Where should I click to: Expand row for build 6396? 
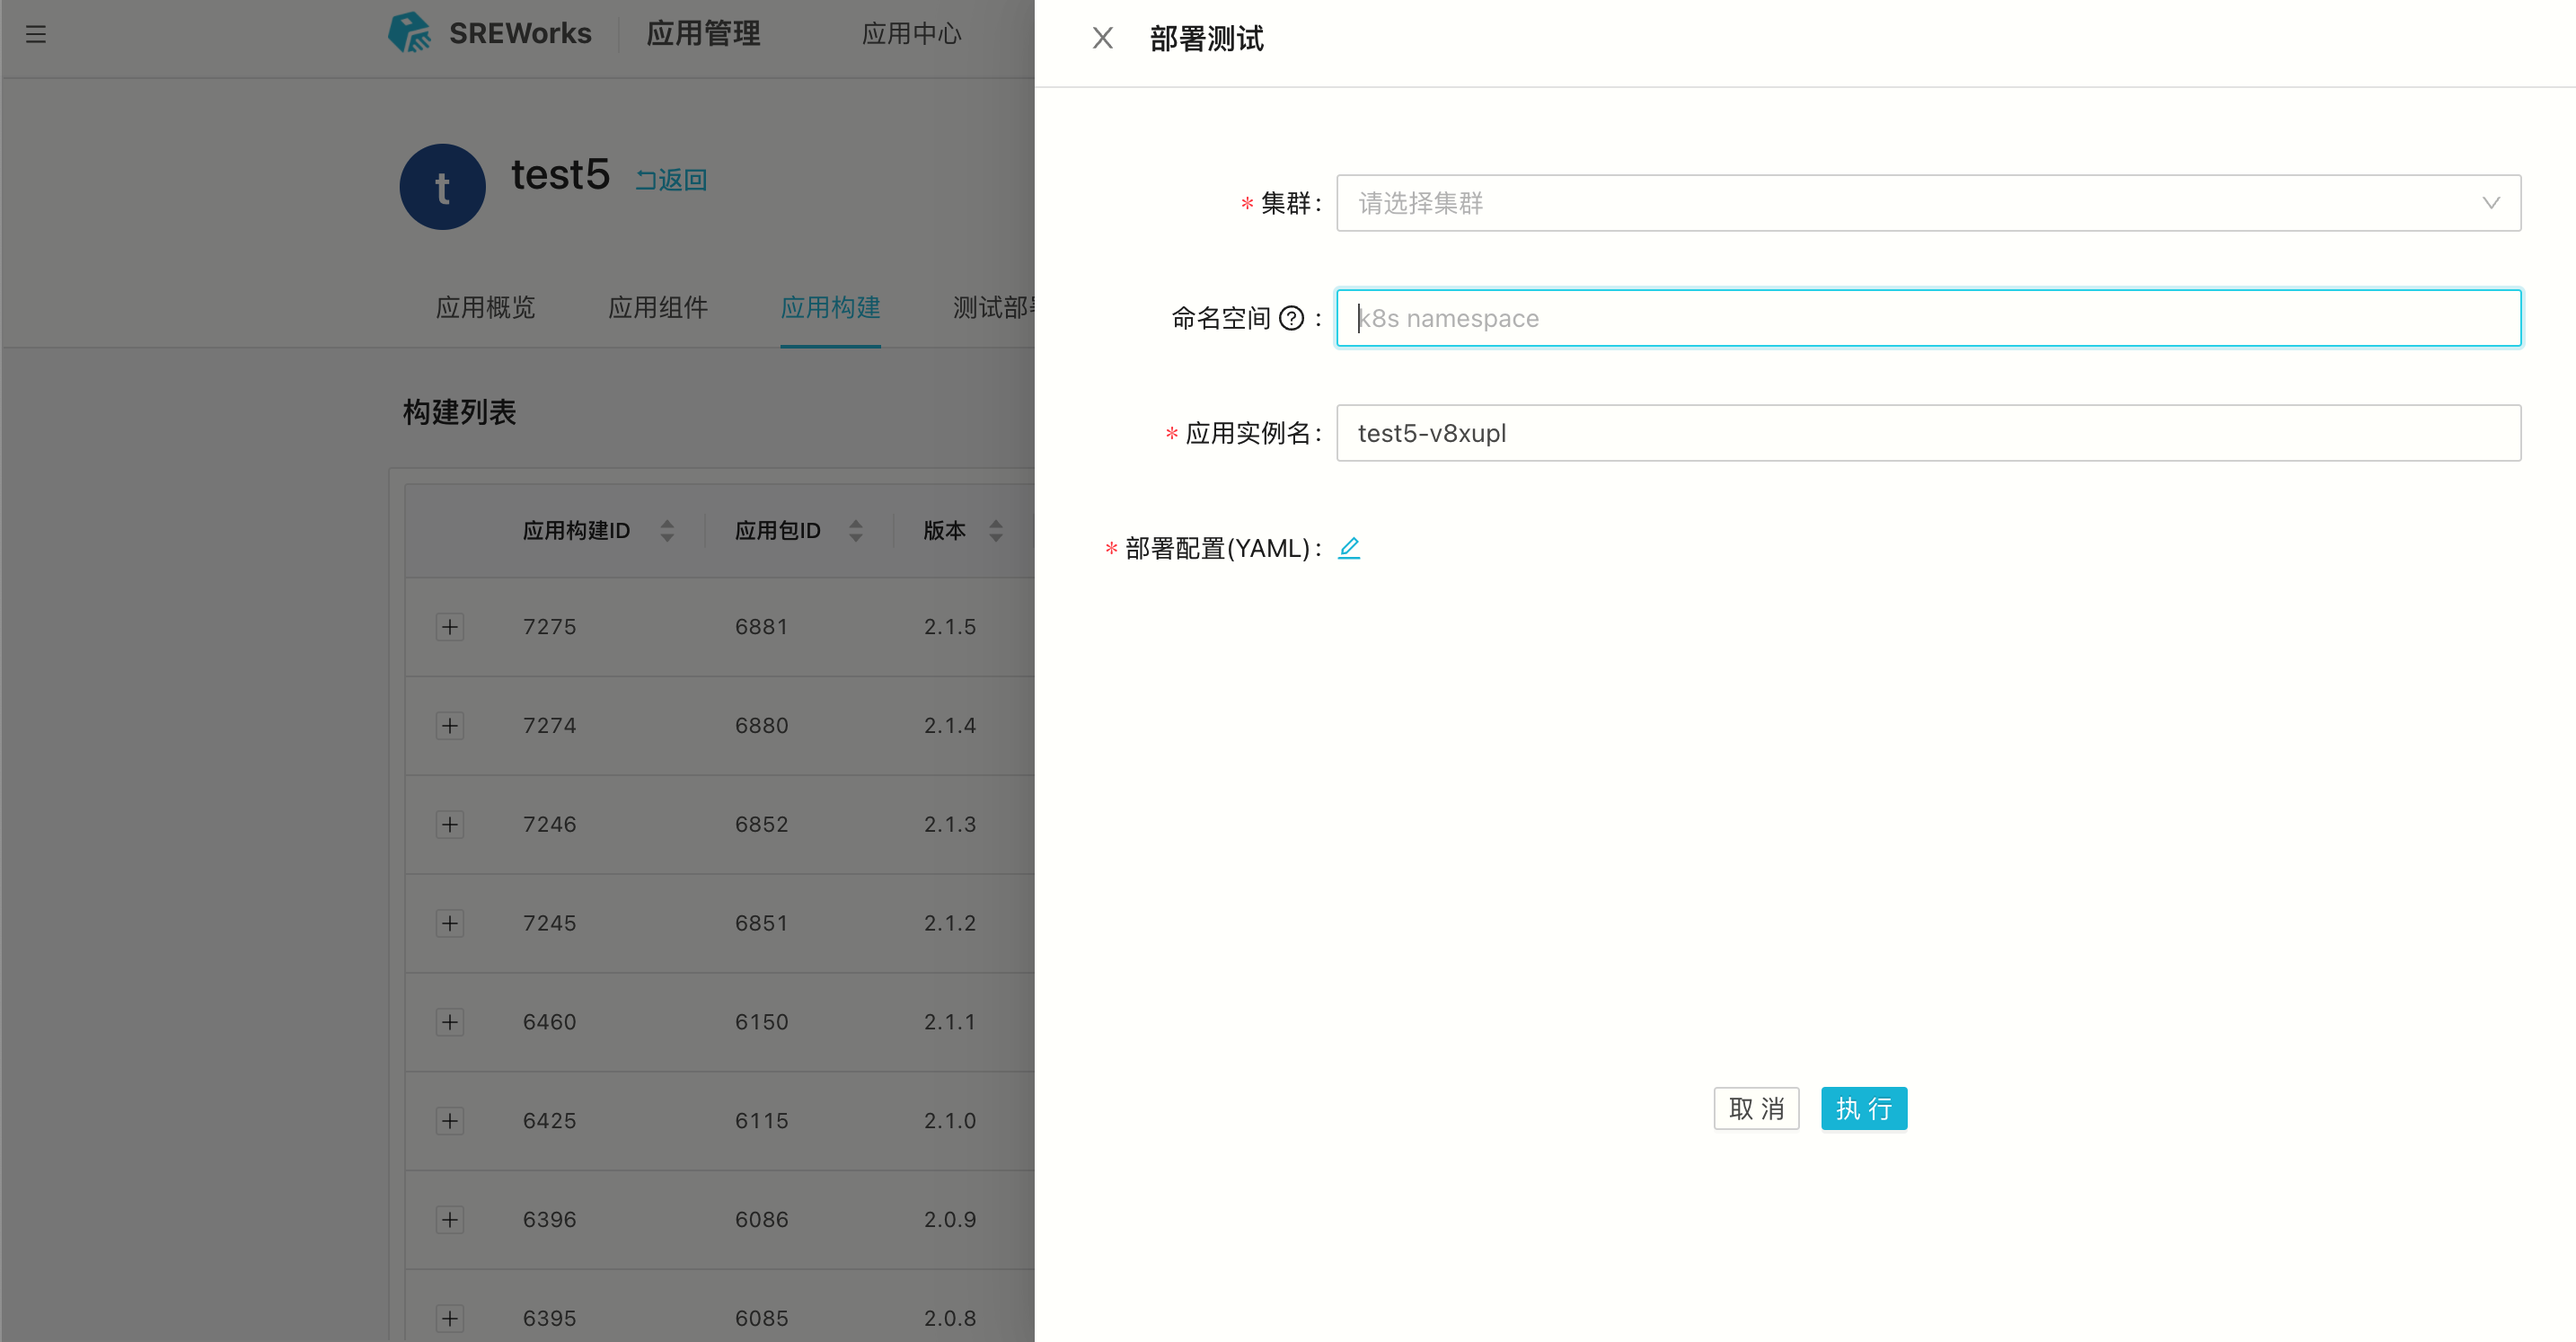[450, 1219]
